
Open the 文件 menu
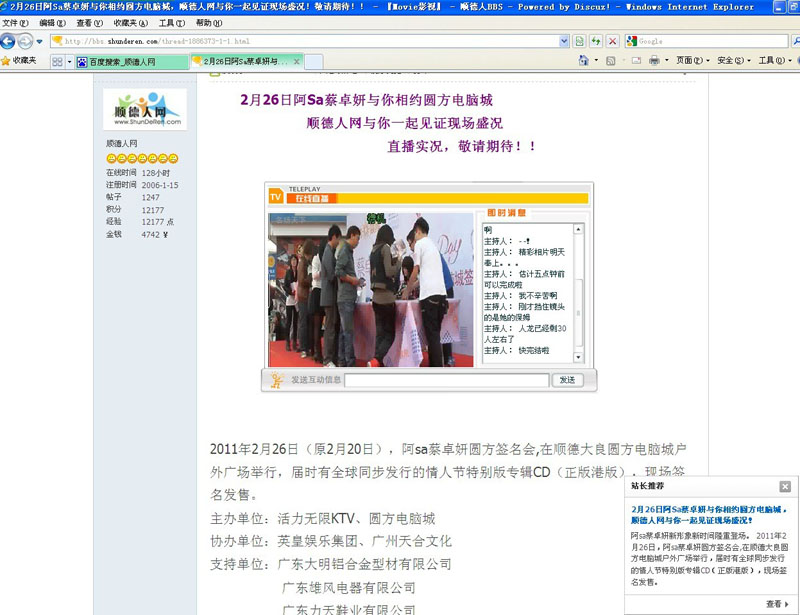pyautogui.click(x=15, y=23)
